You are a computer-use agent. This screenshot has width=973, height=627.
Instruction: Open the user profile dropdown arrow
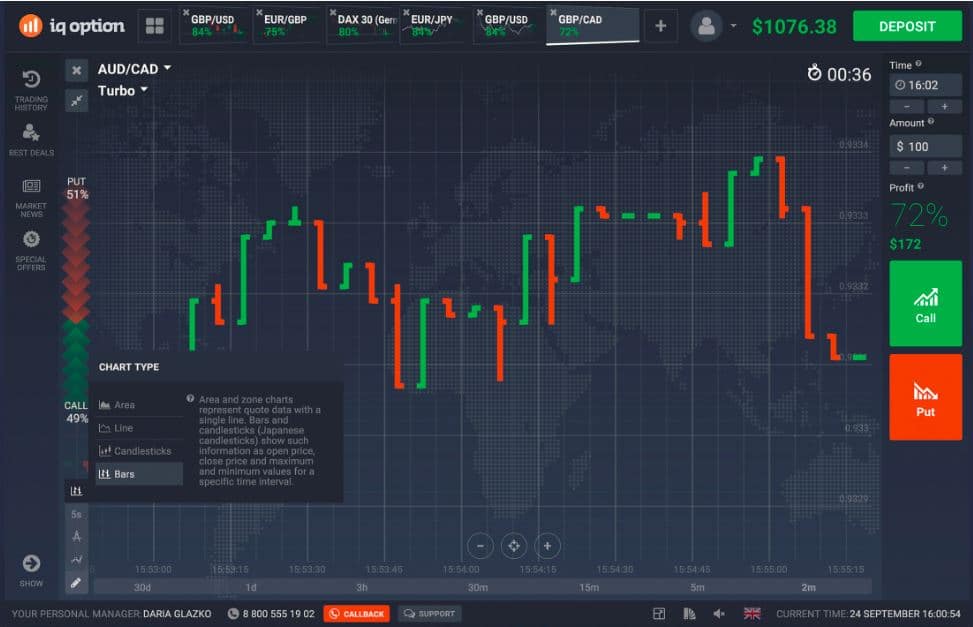(734, 27)
